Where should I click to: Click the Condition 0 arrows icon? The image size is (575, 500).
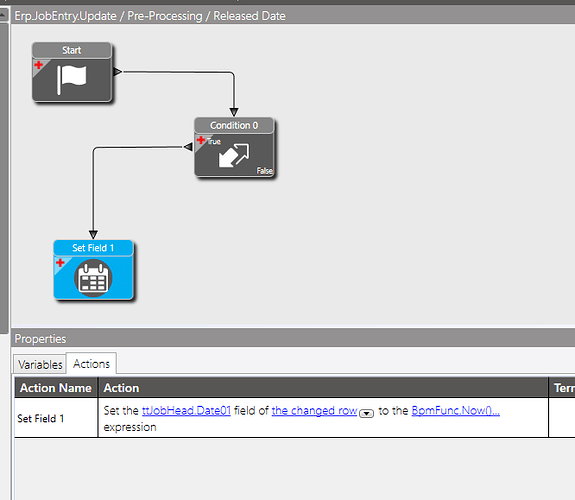point(234,156)
